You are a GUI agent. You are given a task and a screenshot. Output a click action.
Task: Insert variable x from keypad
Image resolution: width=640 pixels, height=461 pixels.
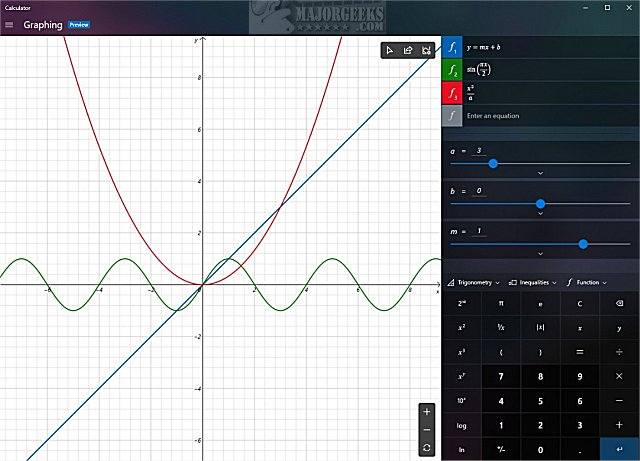click(580, 327)
